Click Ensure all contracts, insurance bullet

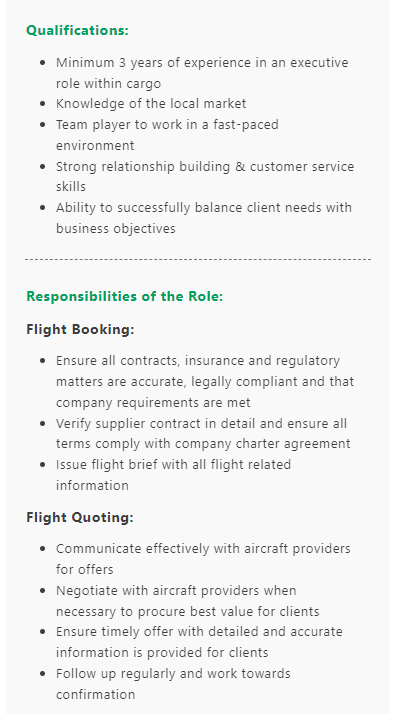pos(205,382)
